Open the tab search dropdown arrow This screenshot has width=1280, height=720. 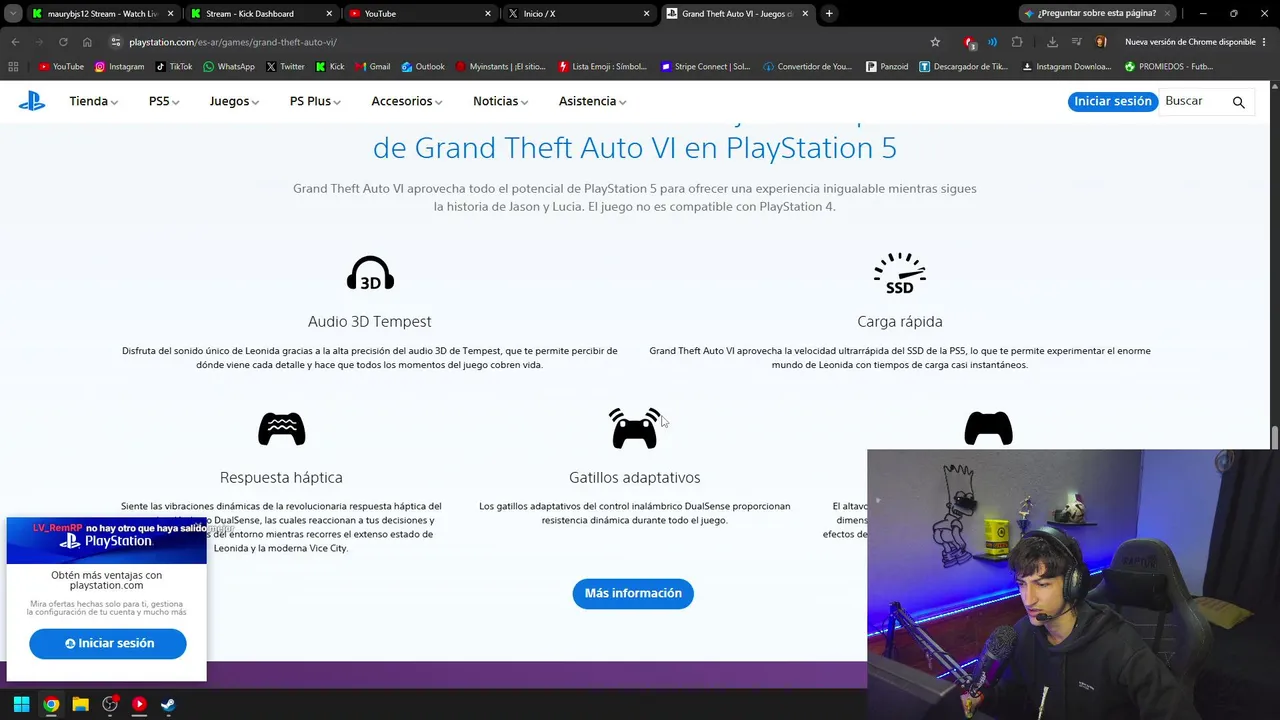click(x=13, y=14)
